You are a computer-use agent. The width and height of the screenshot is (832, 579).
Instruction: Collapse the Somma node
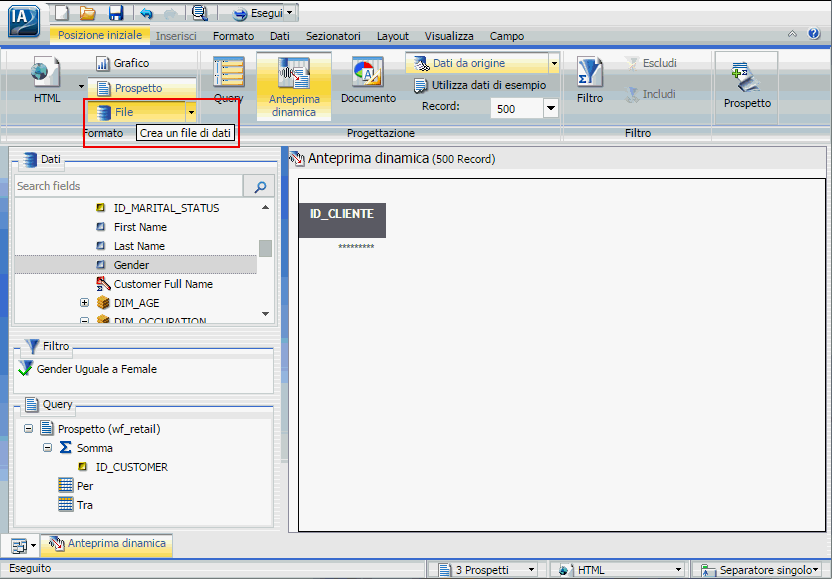(48, 447)
